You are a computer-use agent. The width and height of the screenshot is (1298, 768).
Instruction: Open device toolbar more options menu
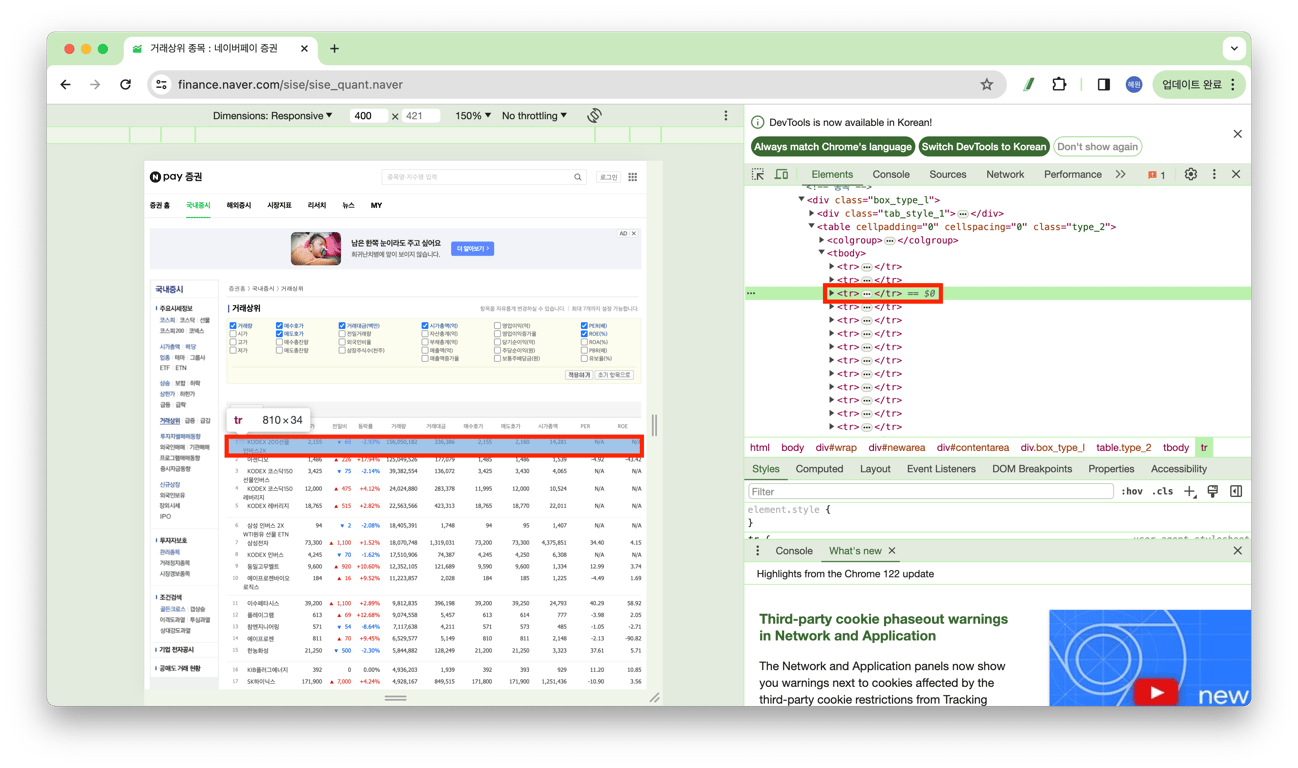(x=726, y=116)
